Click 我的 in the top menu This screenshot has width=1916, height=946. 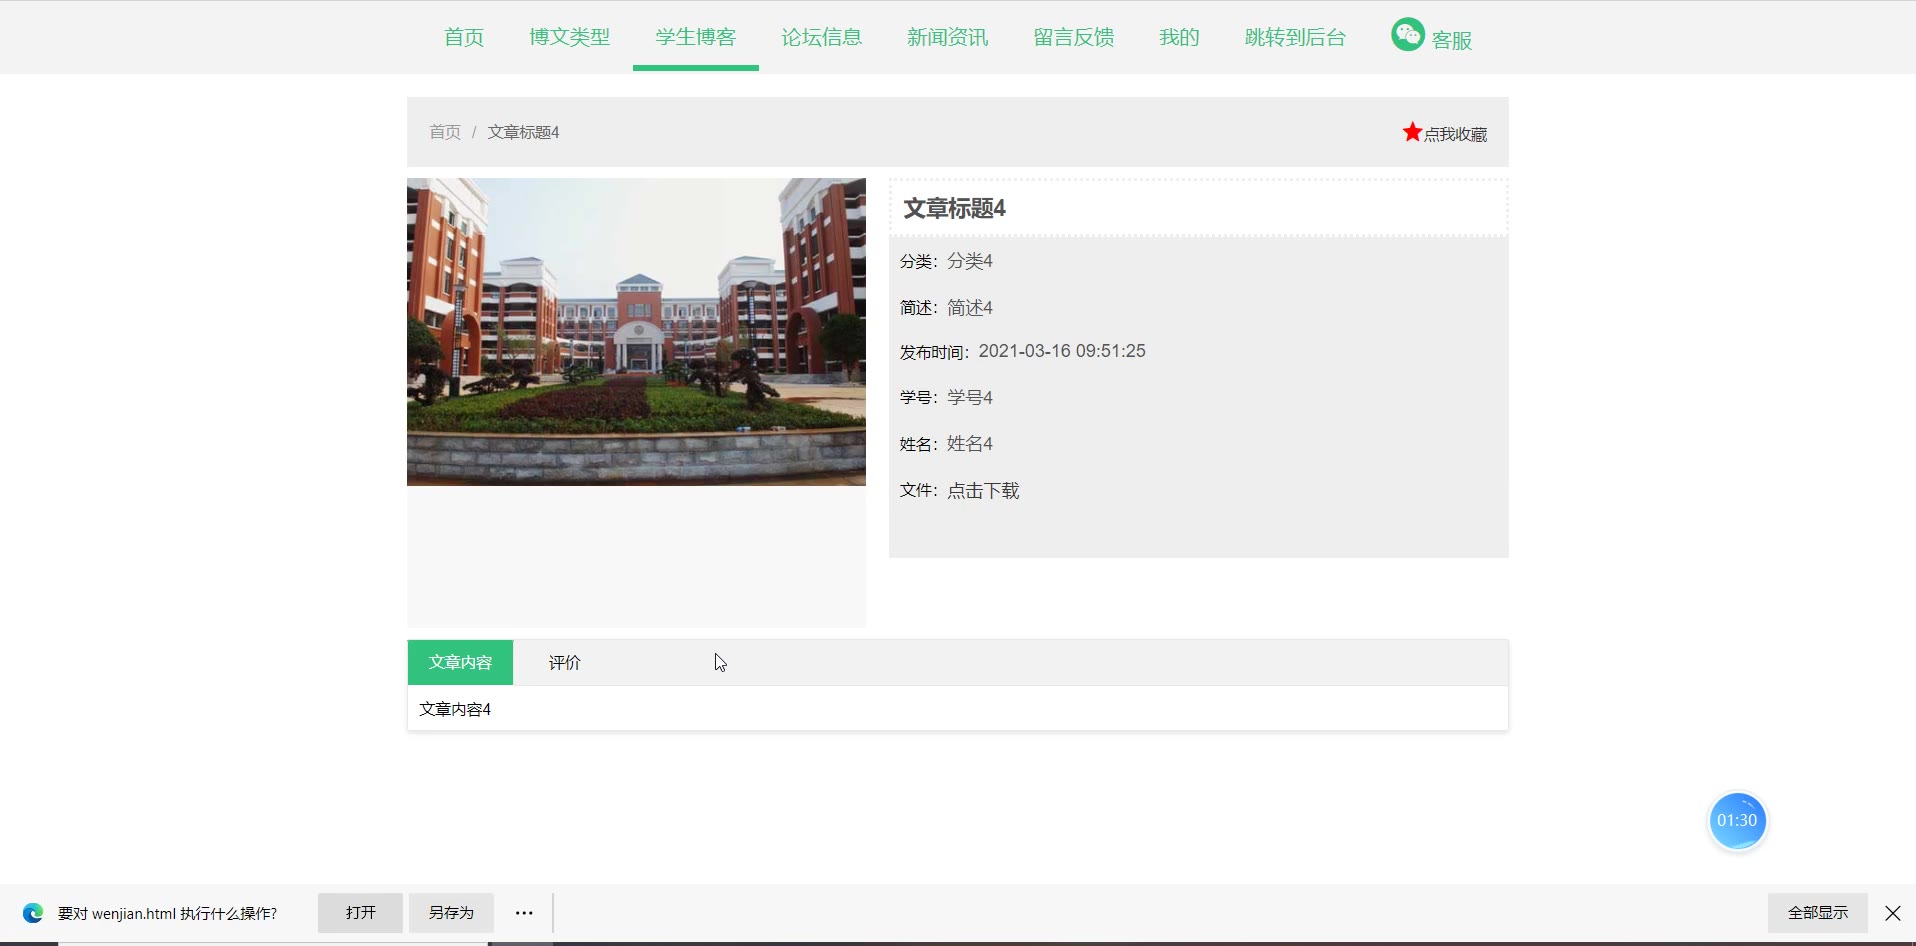point(1178,37)
